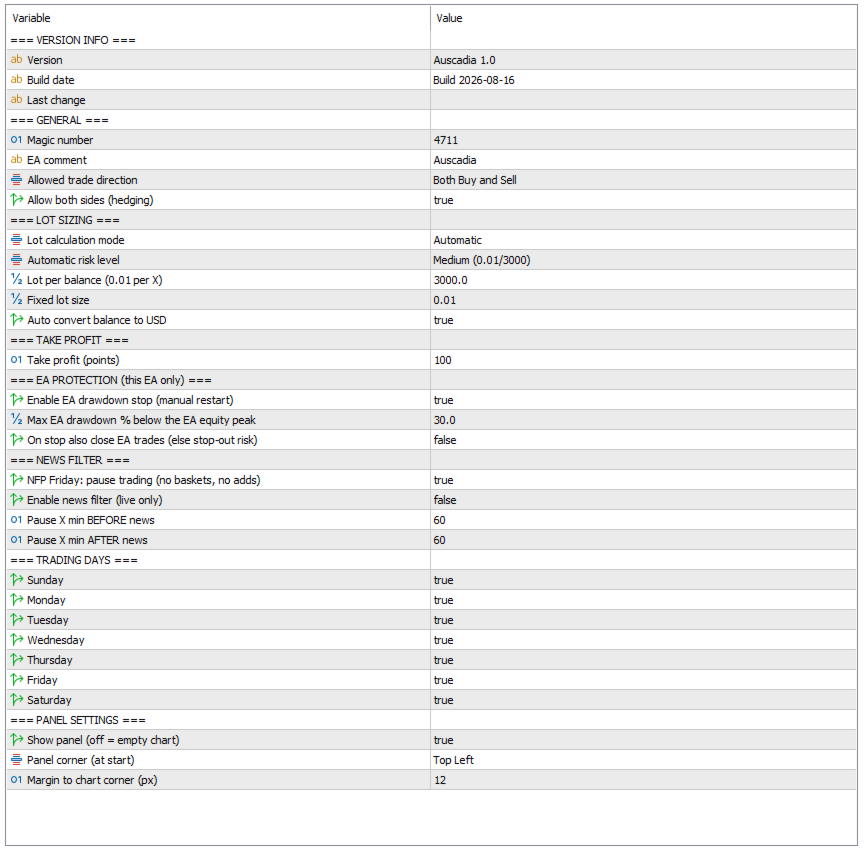Open the Panel corner Top Left dropdown

click(643, 760)
